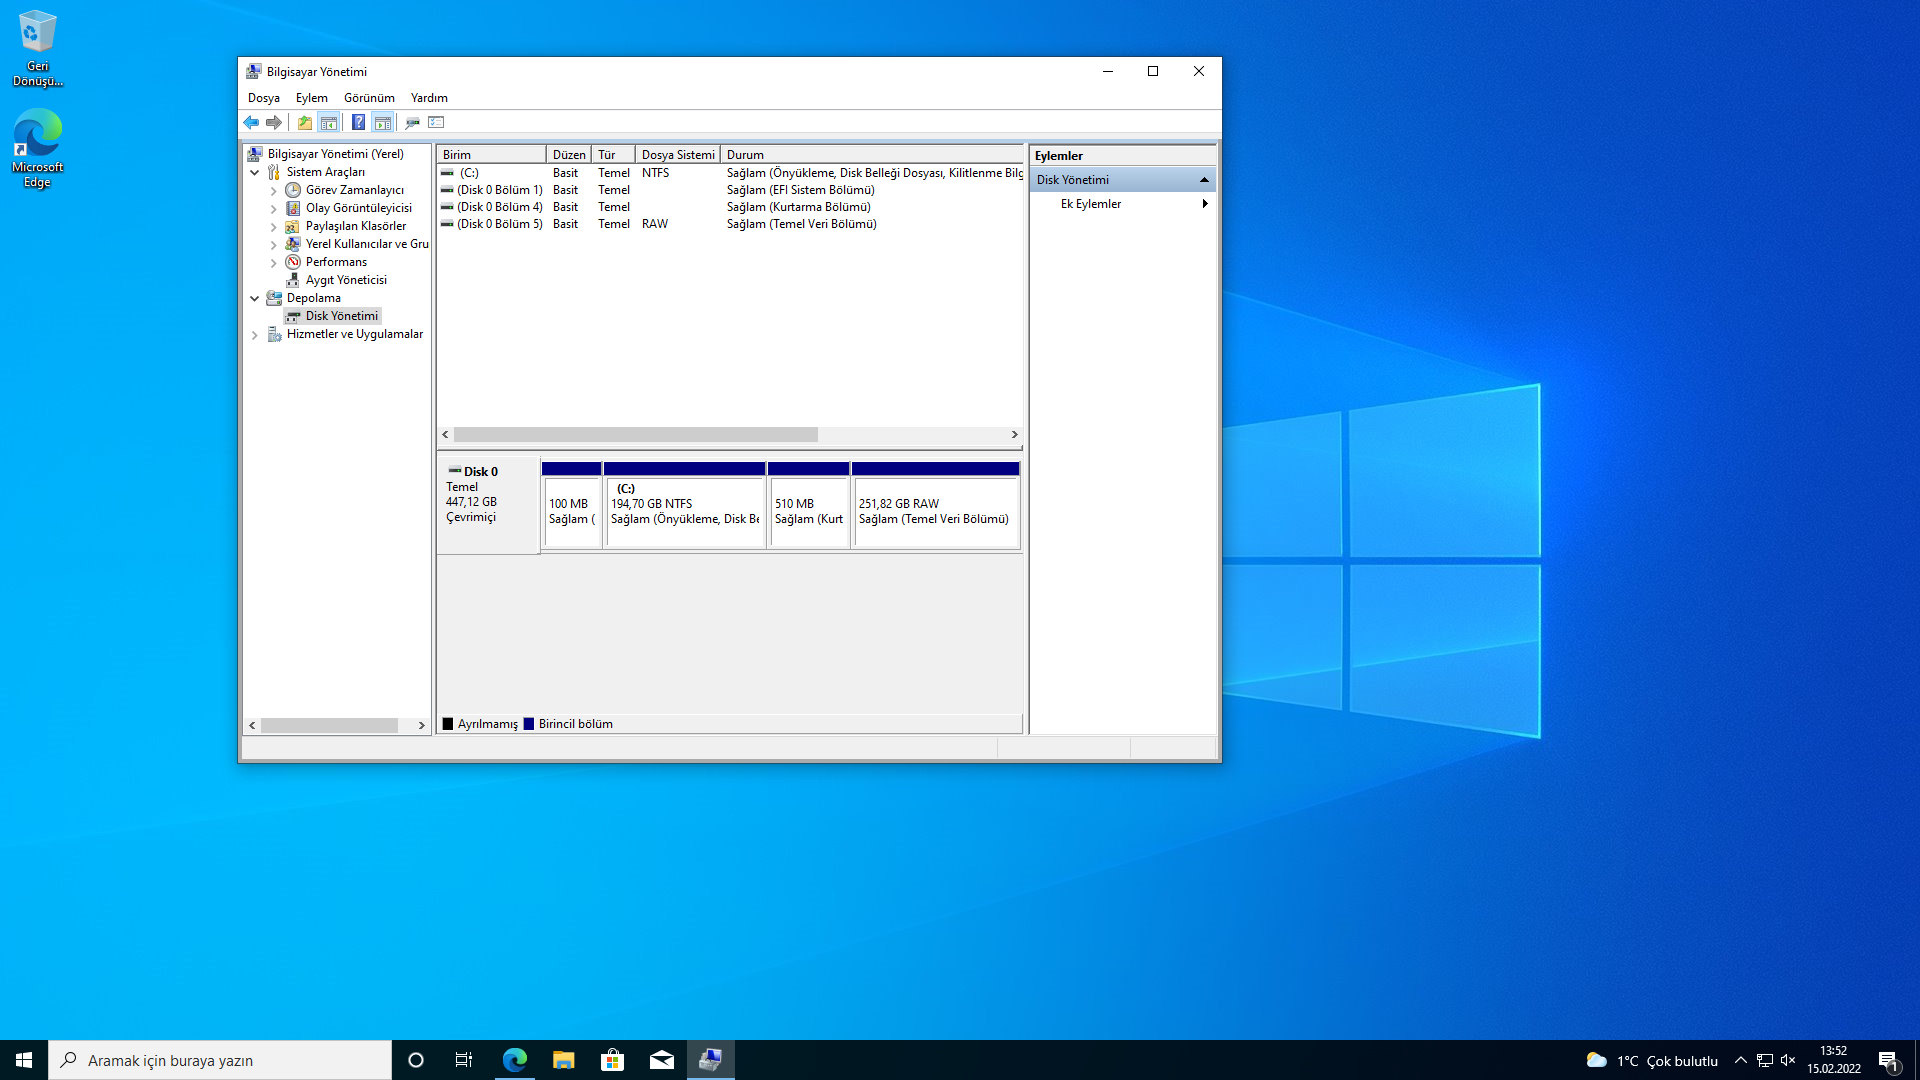Select the 251,82 GB RAW partition block

934,511
